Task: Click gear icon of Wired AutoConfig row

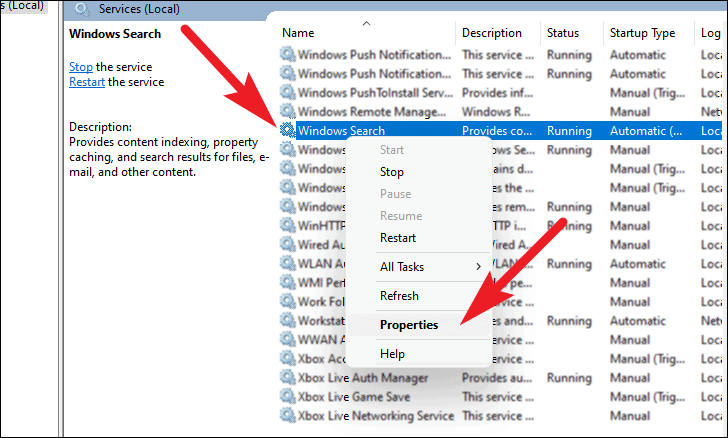Action: [x=287, y=244]
